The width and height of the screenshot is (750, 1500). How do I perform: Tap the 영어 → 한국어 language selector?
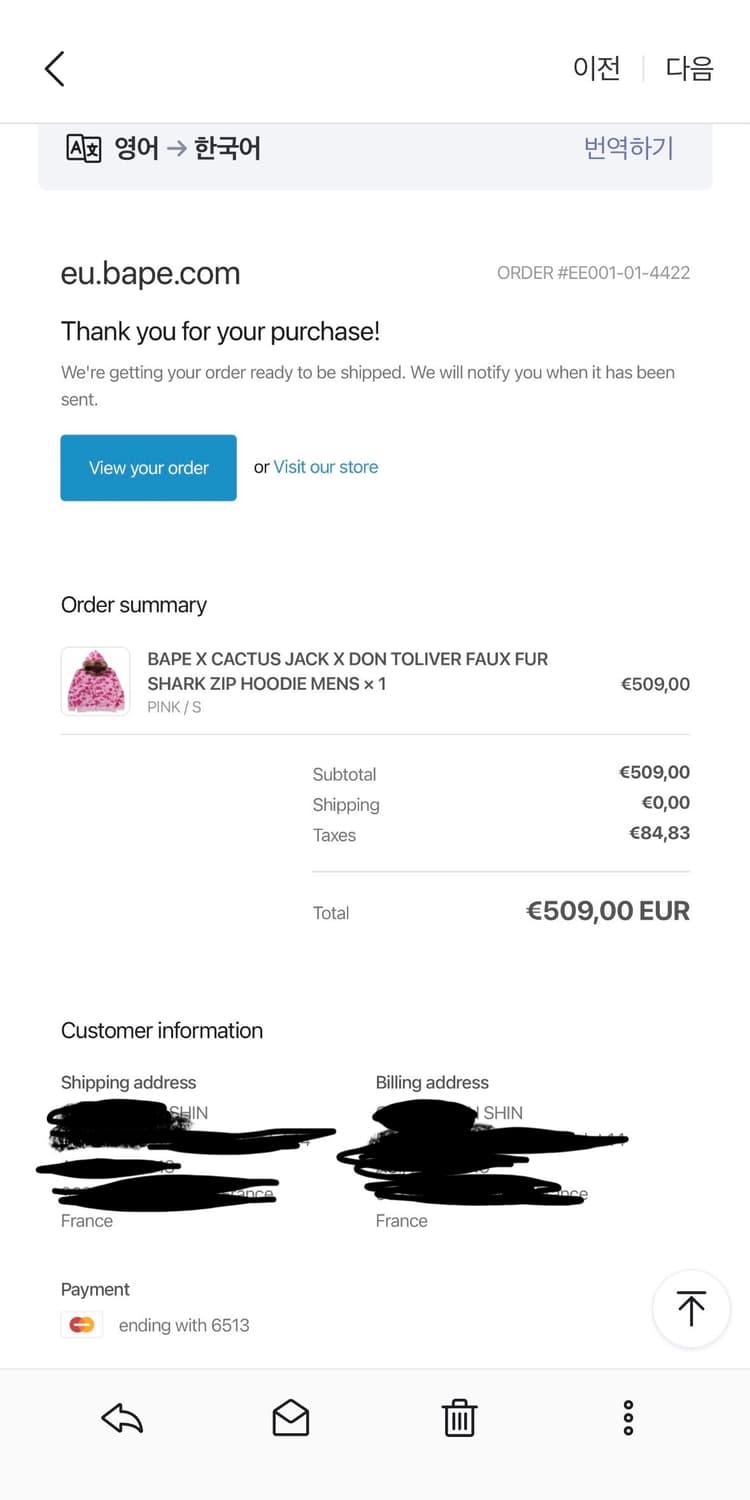pyautogui.click(x=188, y=149)
